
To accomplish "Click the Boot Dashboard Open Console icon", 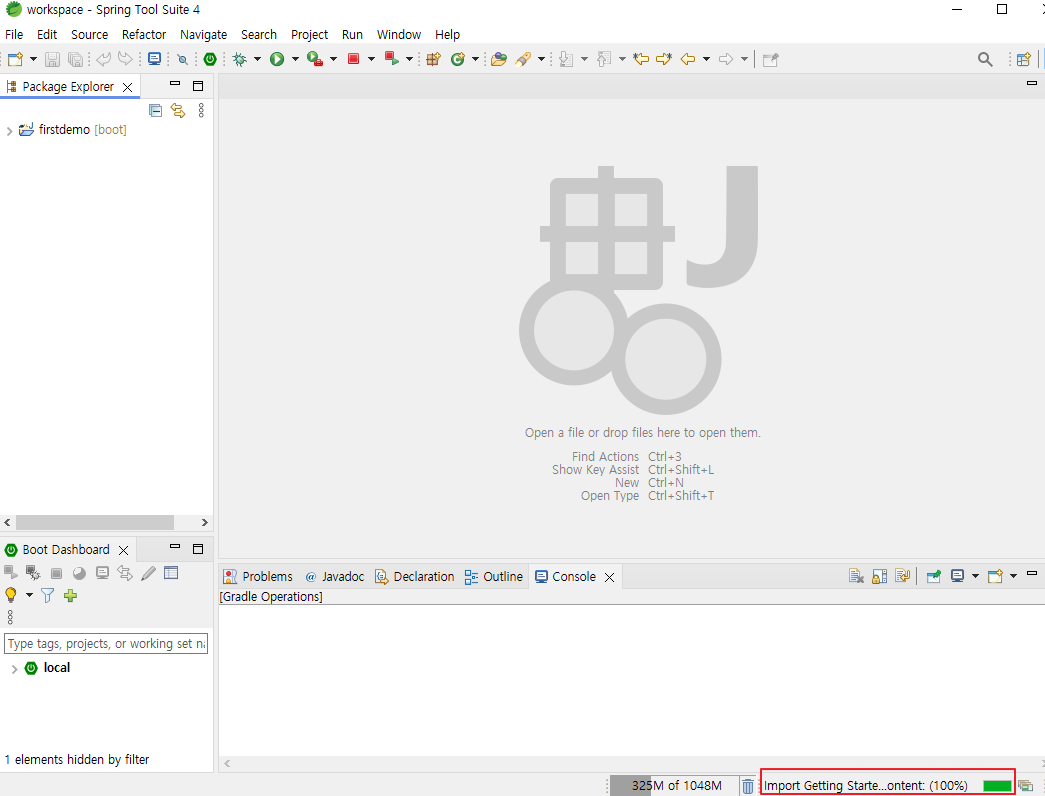I will click(102, 573).
